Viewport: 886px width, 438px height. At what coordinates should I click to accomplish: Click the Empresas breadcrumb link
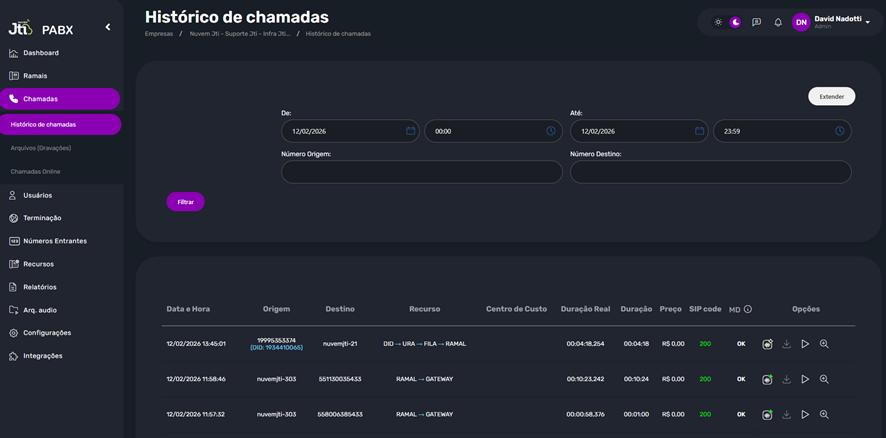[x=158, y=34]
